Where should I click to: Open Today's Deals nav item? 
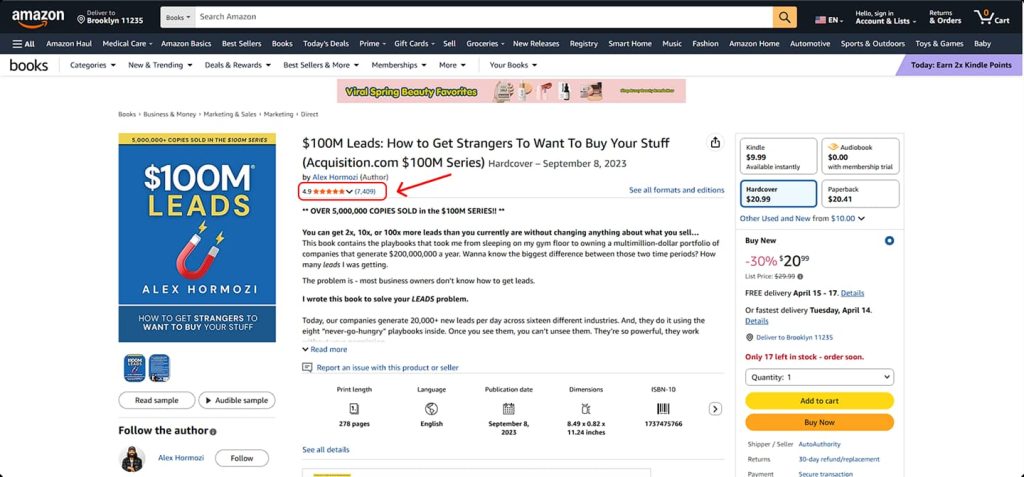(x=326, y=44)
